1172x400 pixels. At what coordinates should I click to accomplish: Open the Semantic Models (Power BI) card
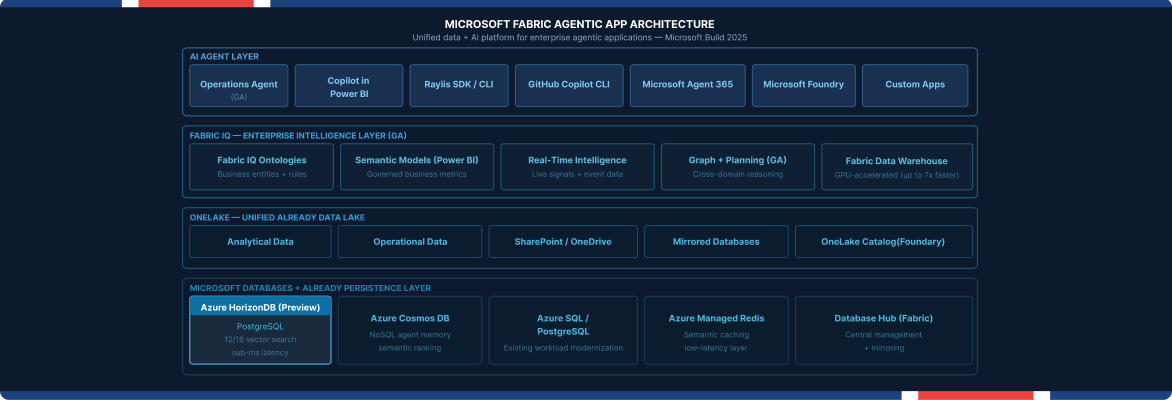417,167
